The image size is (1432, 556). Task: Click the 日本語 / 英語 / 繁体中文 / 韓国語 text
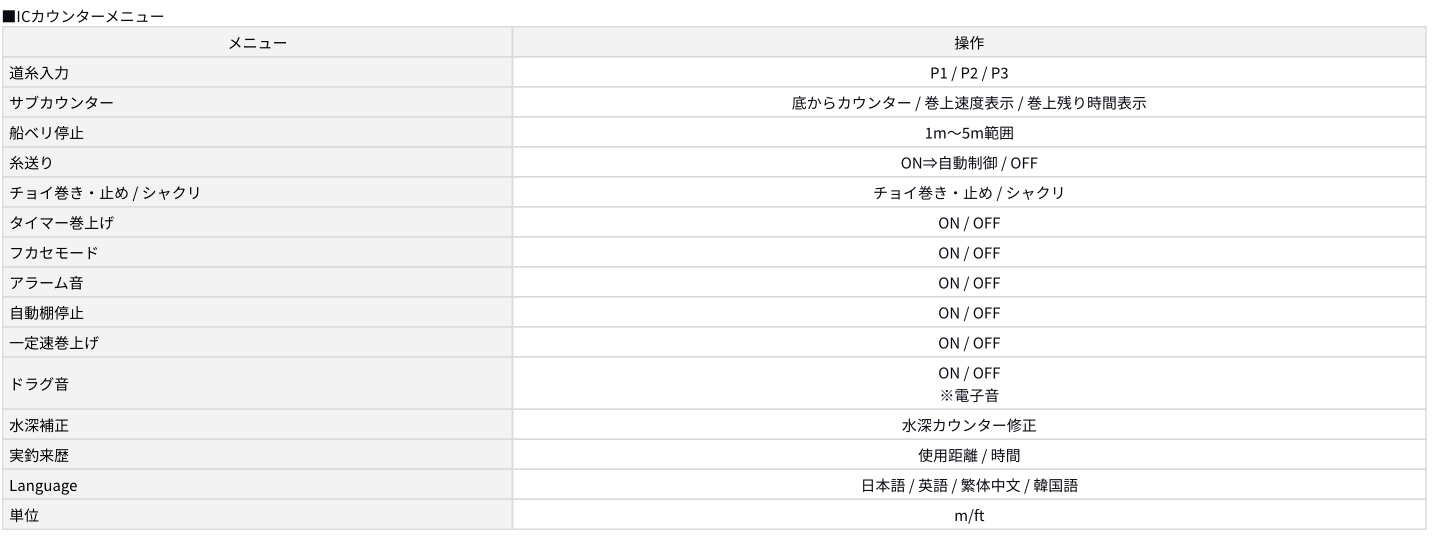[x=968, y=485]
